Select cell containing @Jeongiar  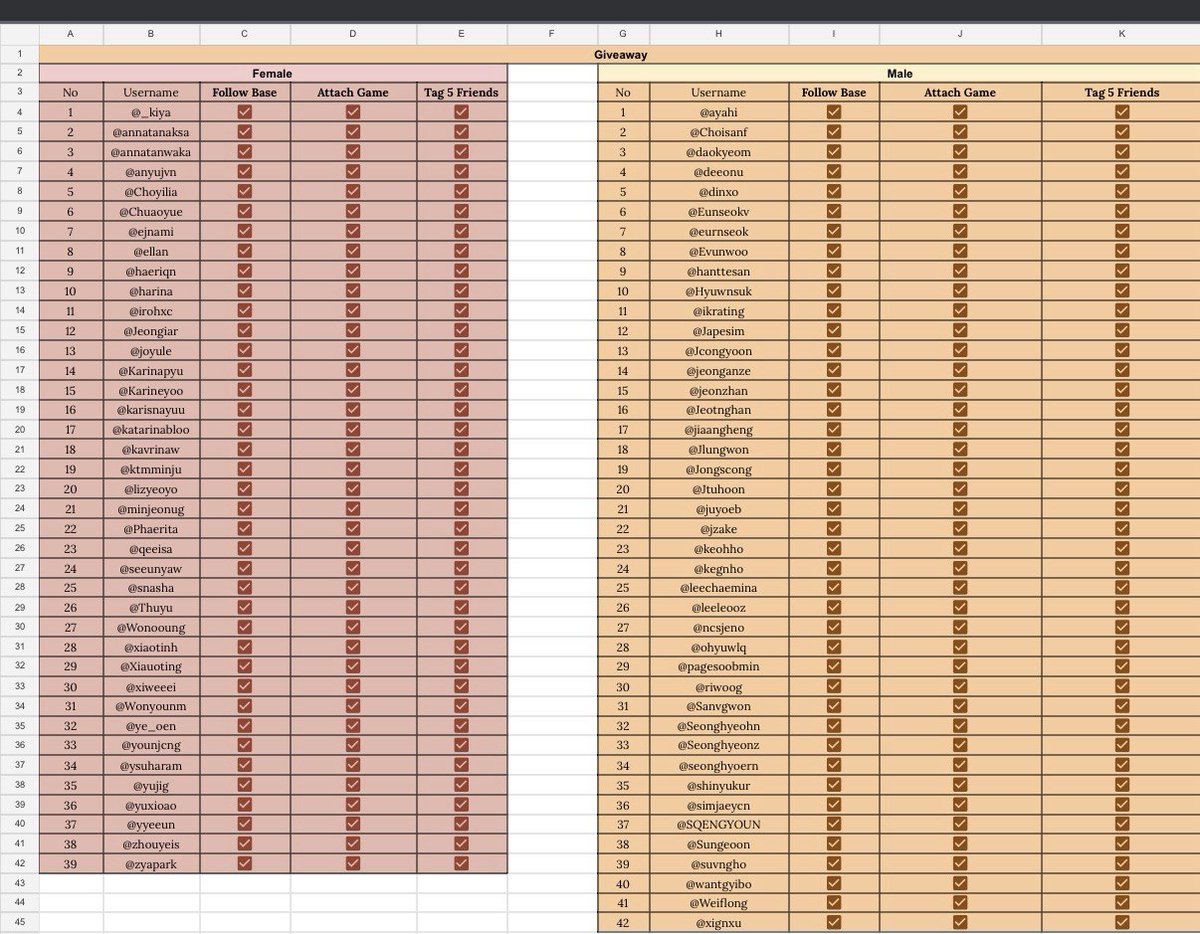tap(151, 330)
